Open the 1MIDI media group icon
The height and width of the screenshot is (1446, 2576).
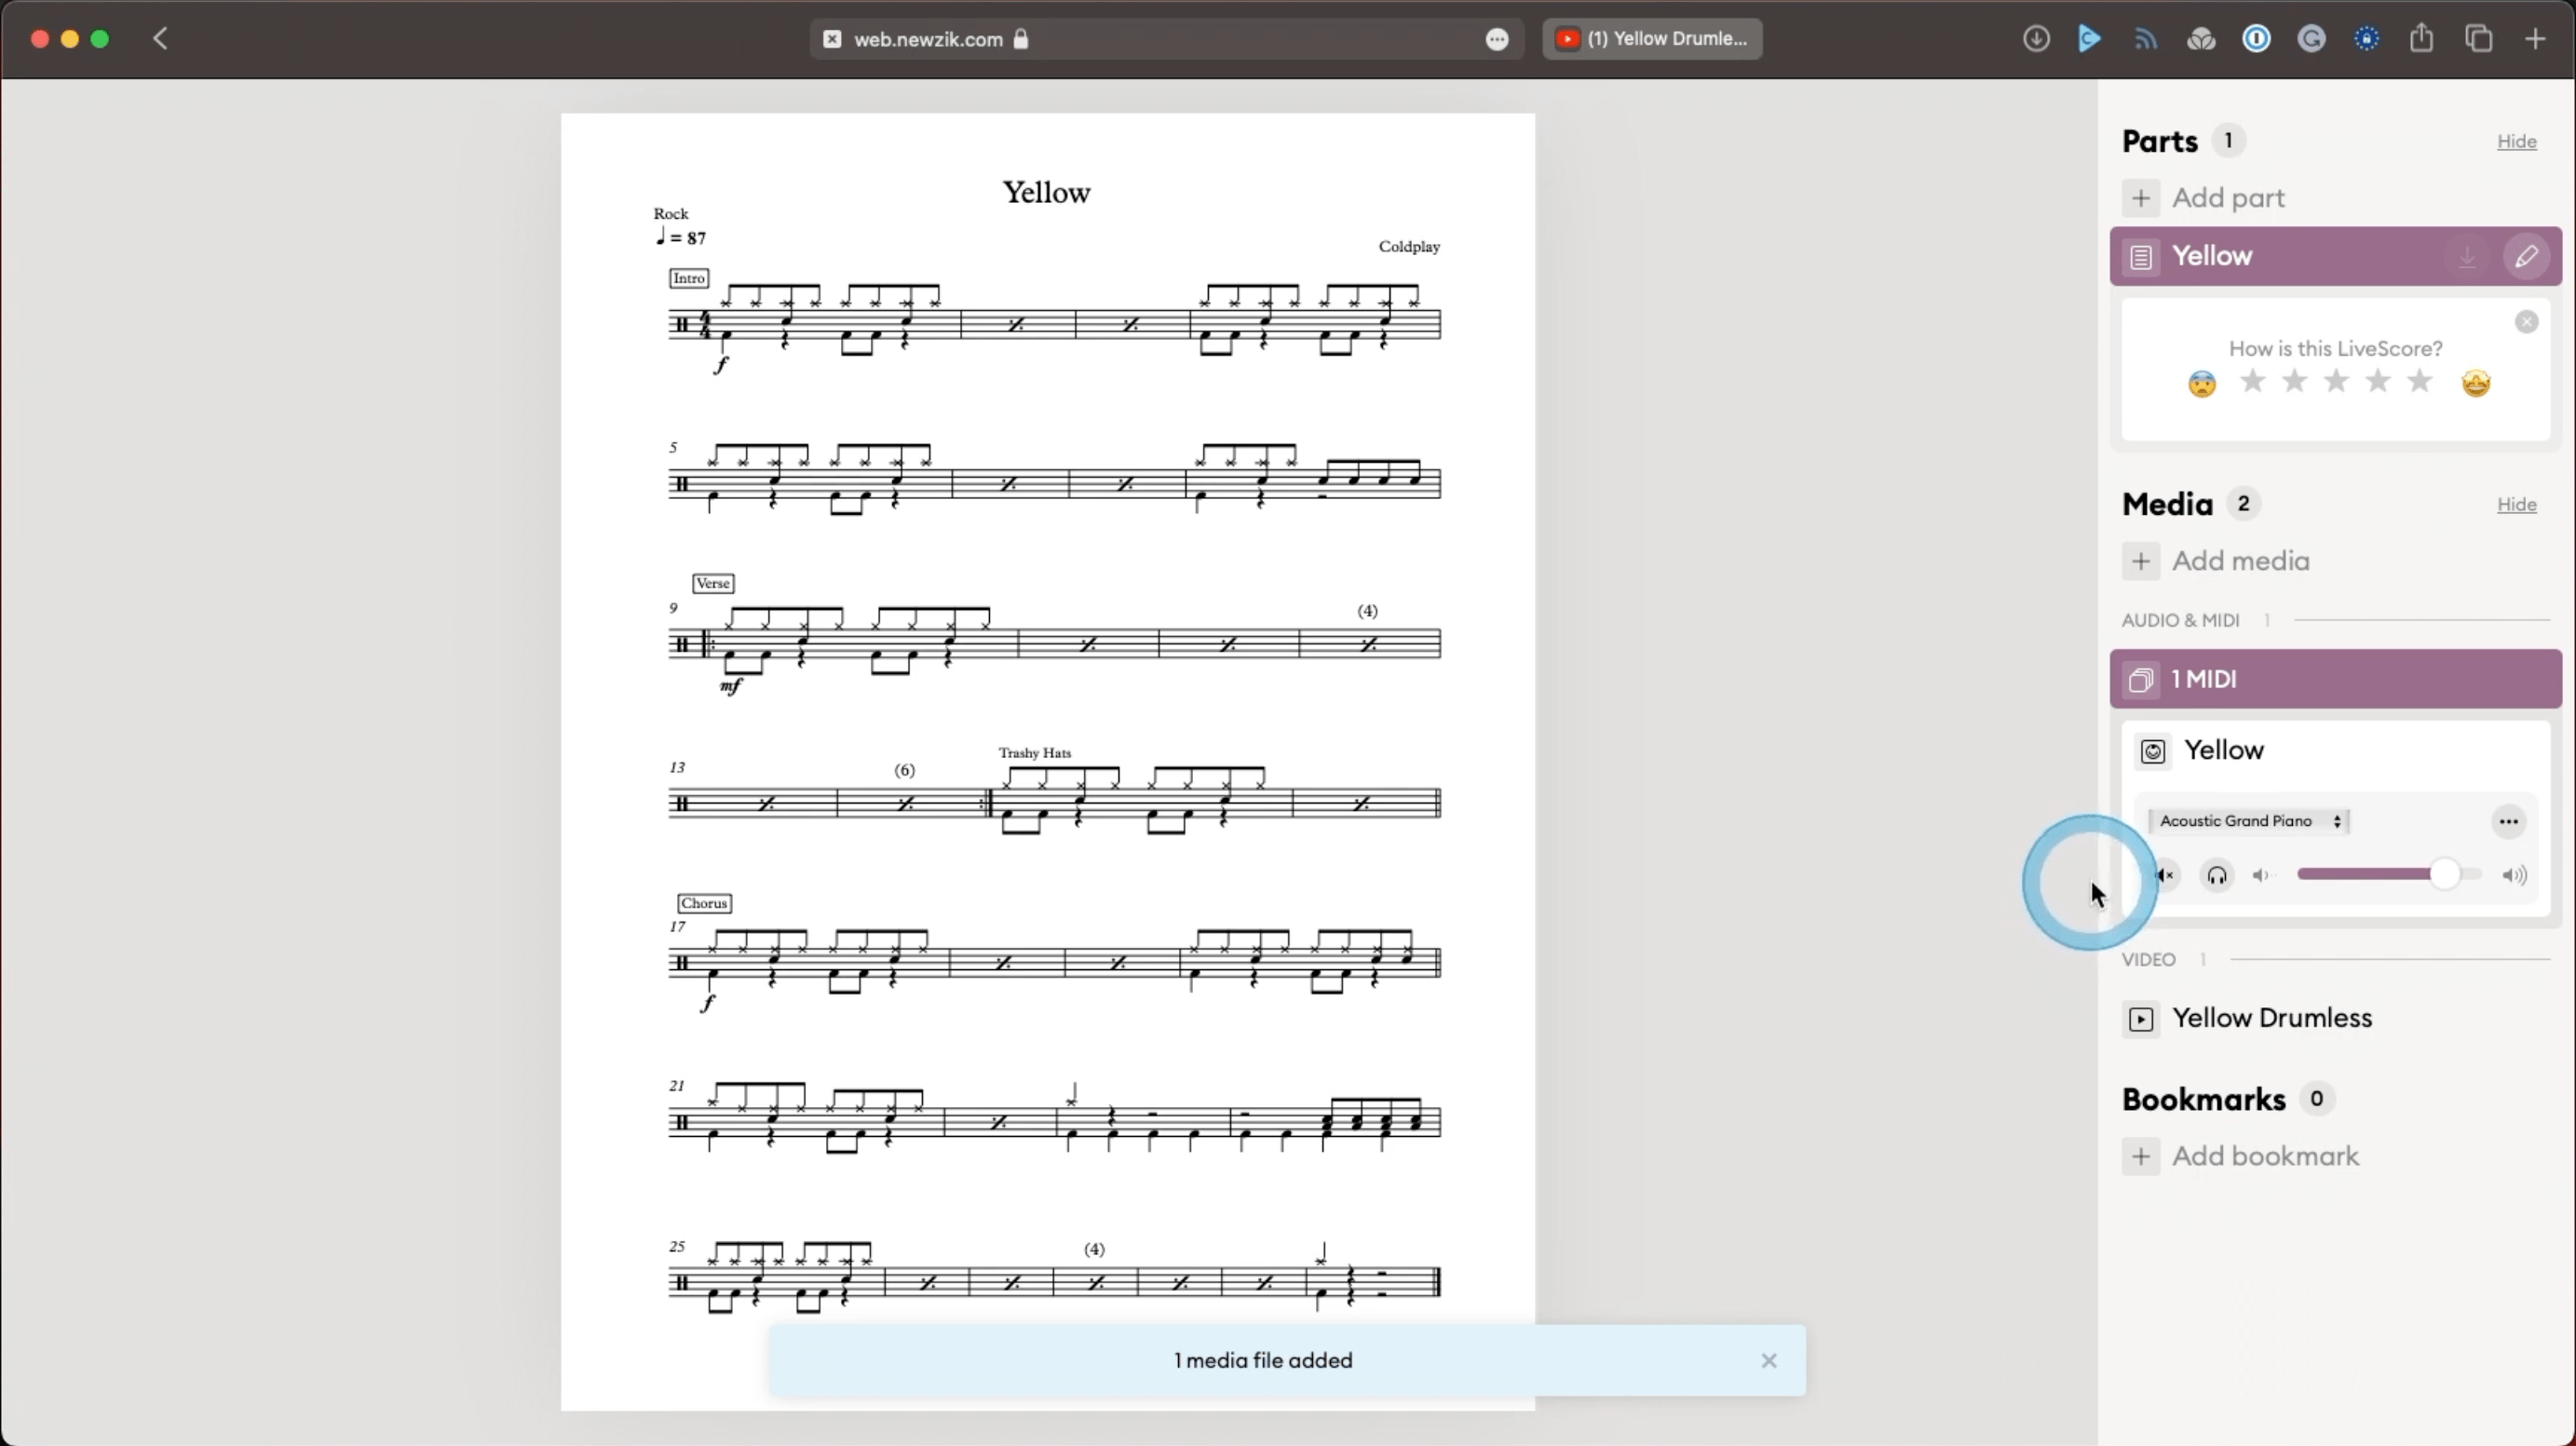click(x=2142, y=679)
